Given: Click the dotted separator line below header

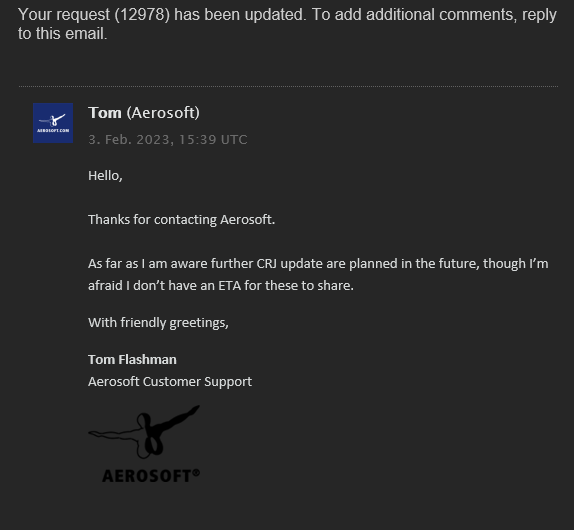Looking at the screenshot, I should 288,86.
